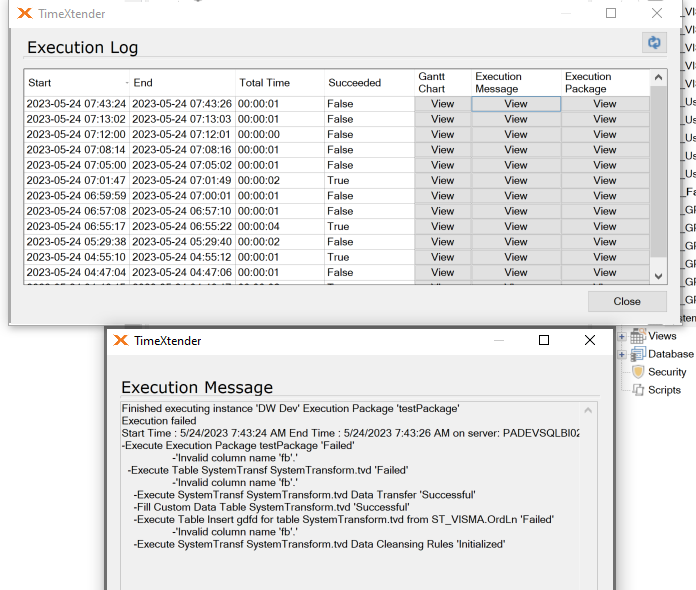Select total time cell 00:00:00
This screenshot has width=696, height=590.
(280, 135)
